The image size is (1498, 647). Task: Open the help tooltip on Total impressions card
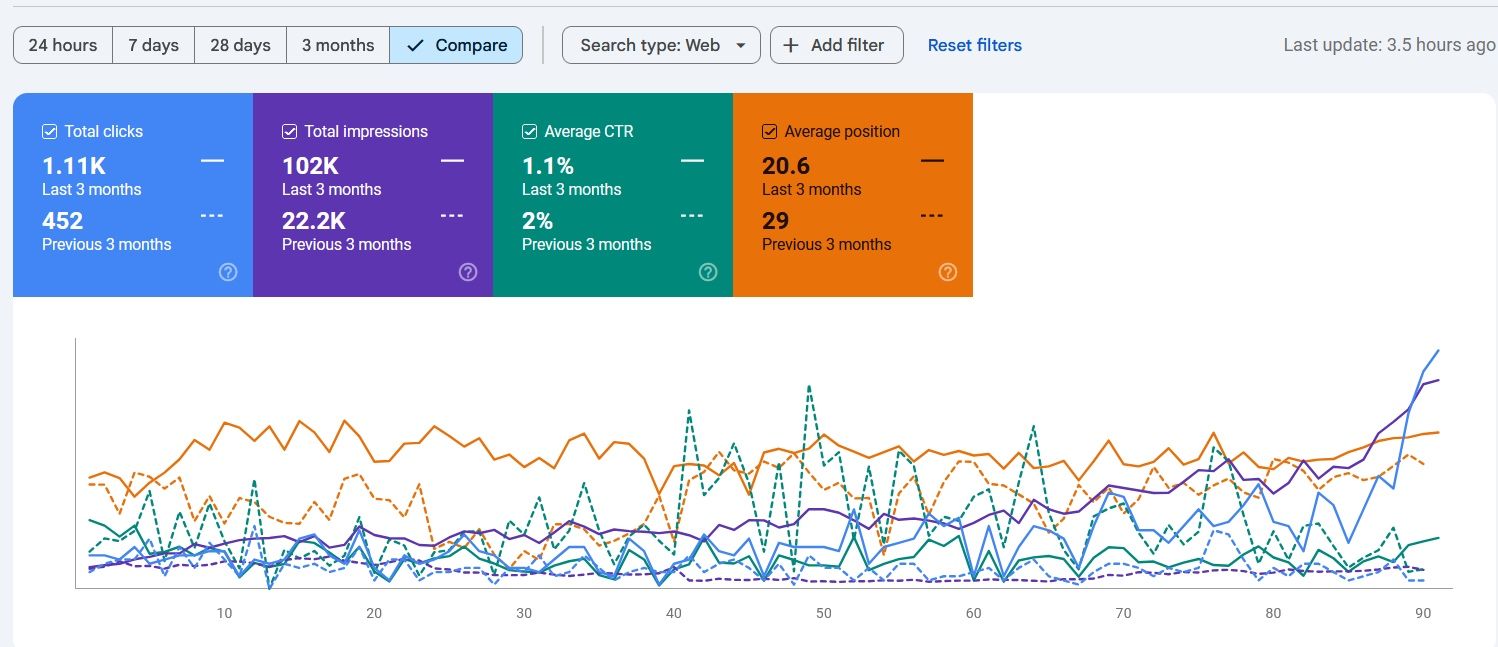468,271
